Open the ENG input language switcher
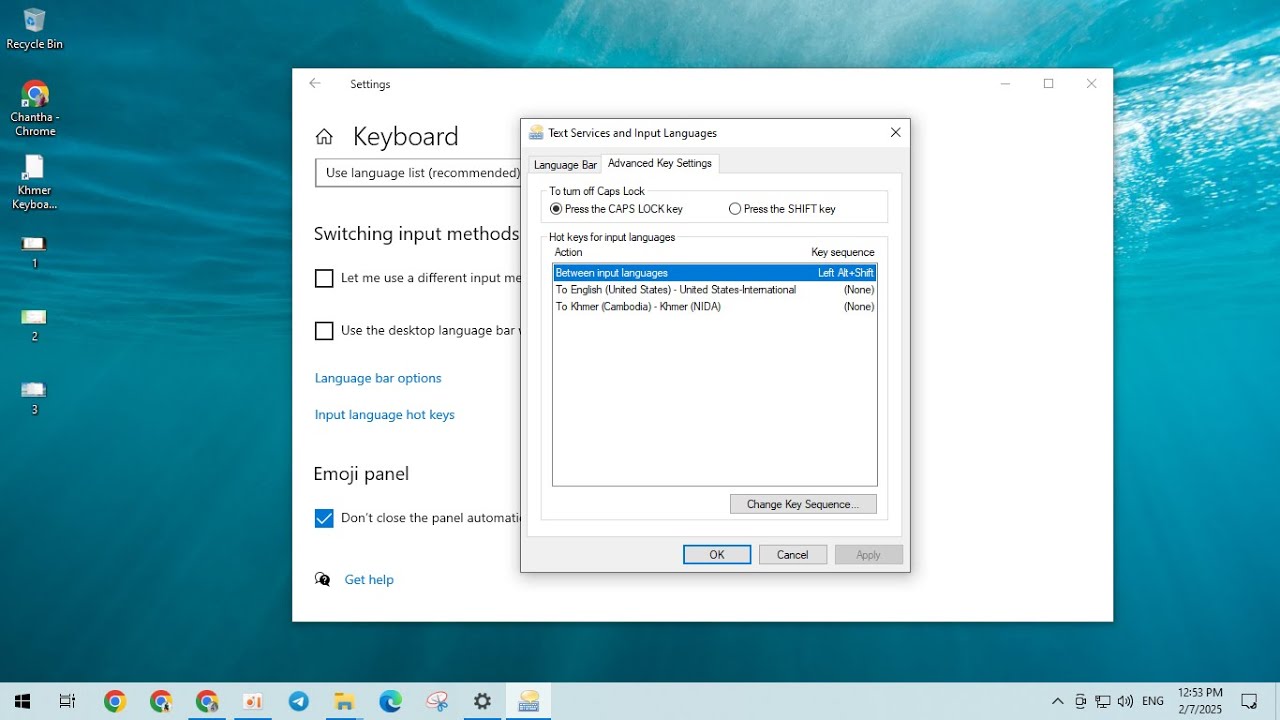This screenshot has height=720, width=1280. coord(1153,701)
